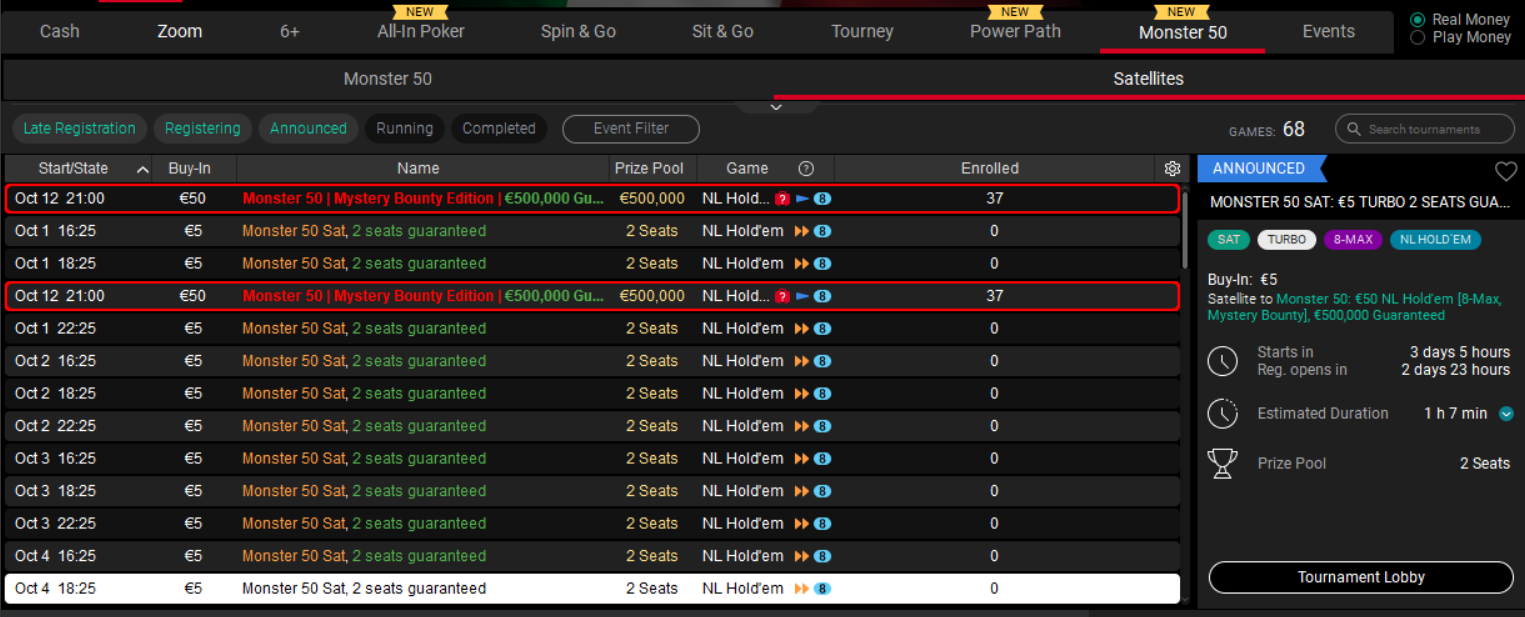Toggle the Running filter chip

(x=404, y=129)
